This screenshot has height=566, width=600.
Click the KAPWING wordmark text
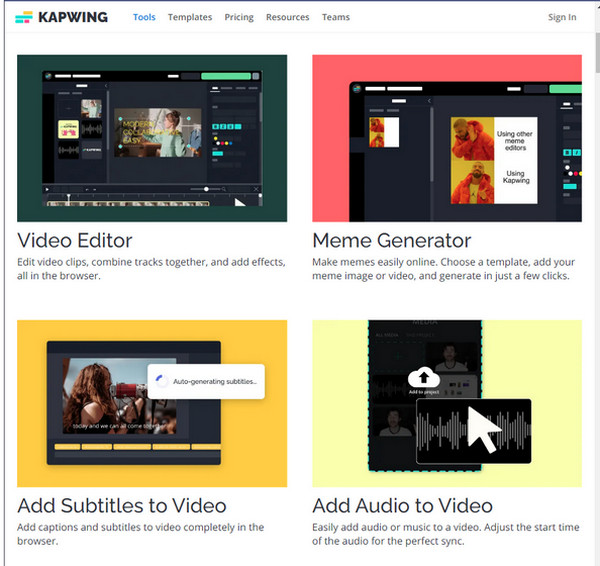pos(73,17)
